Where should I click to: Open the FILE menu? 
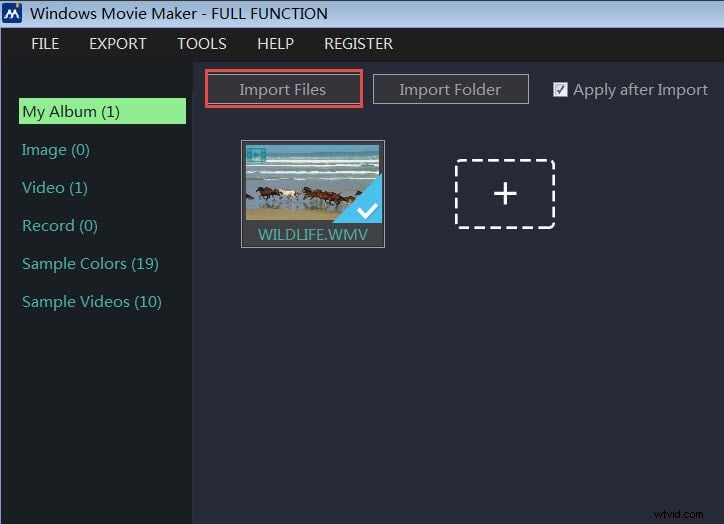45,44
